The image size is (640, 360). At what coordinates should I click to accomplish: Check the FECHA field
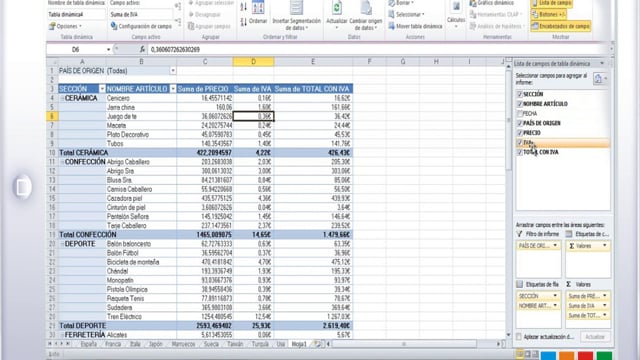(520, 113)
